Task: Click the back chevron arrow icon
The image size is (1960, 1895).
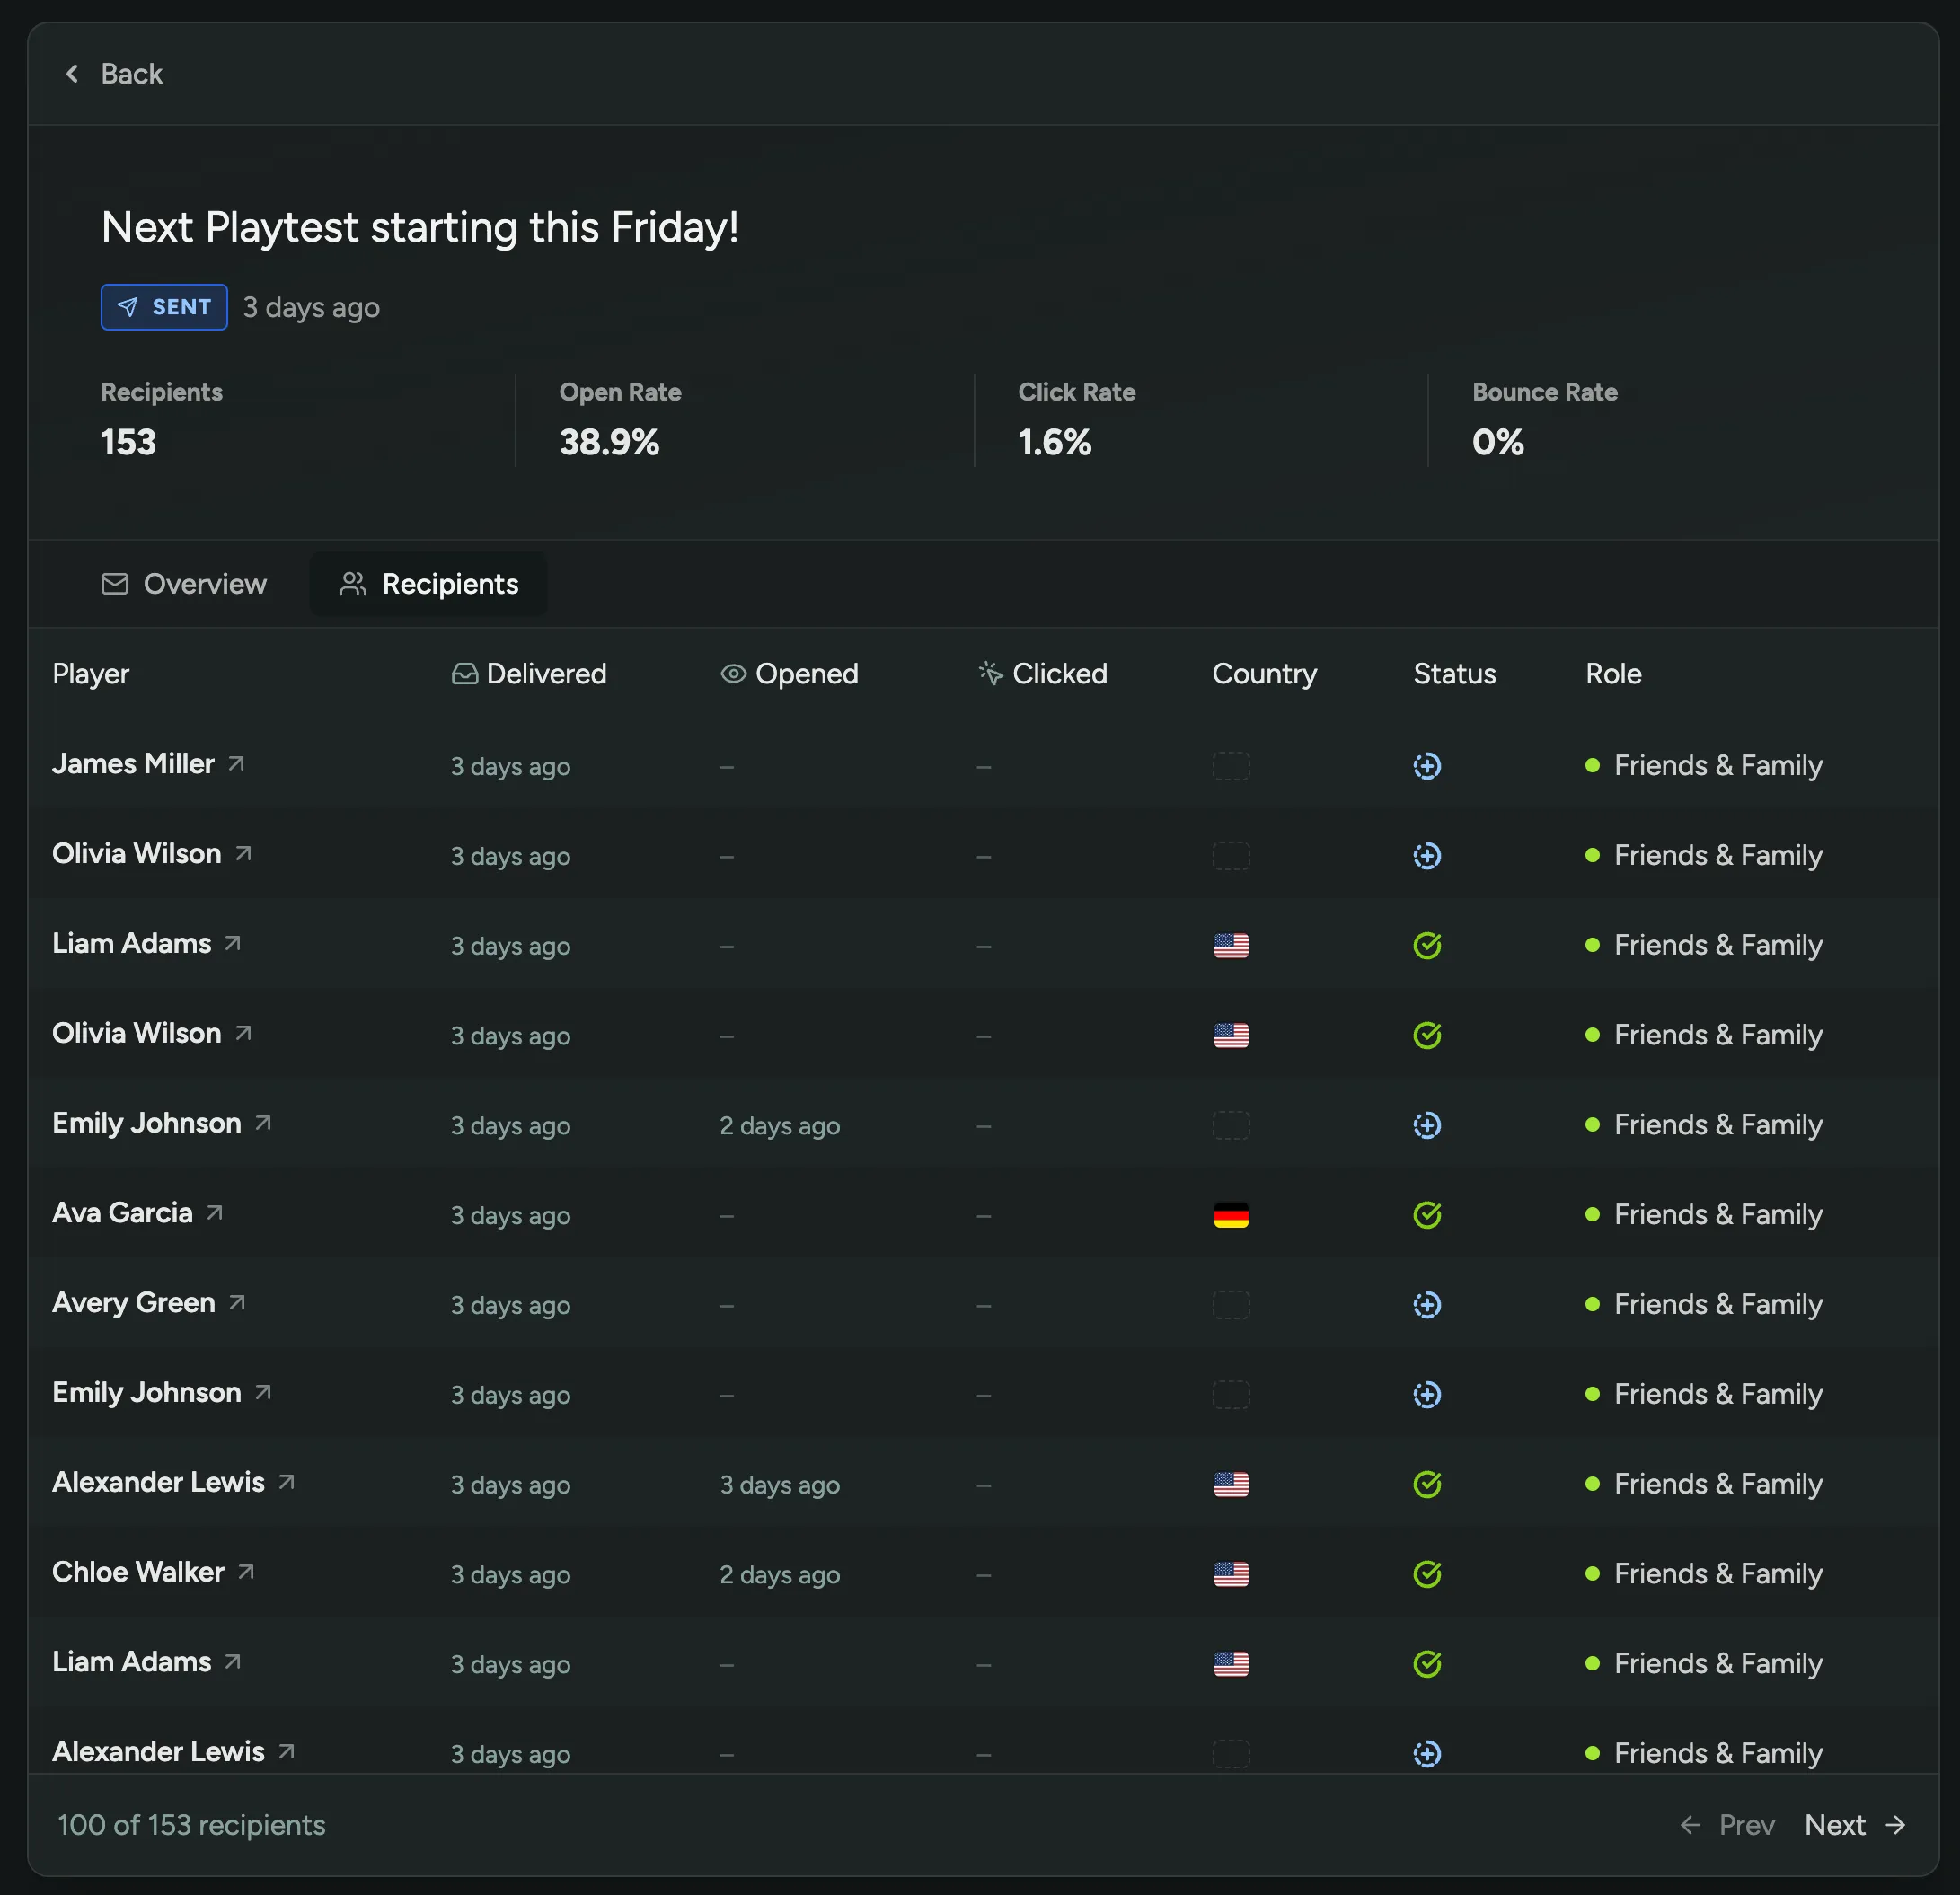Action: pyautogui.click(x=72, y=74)
